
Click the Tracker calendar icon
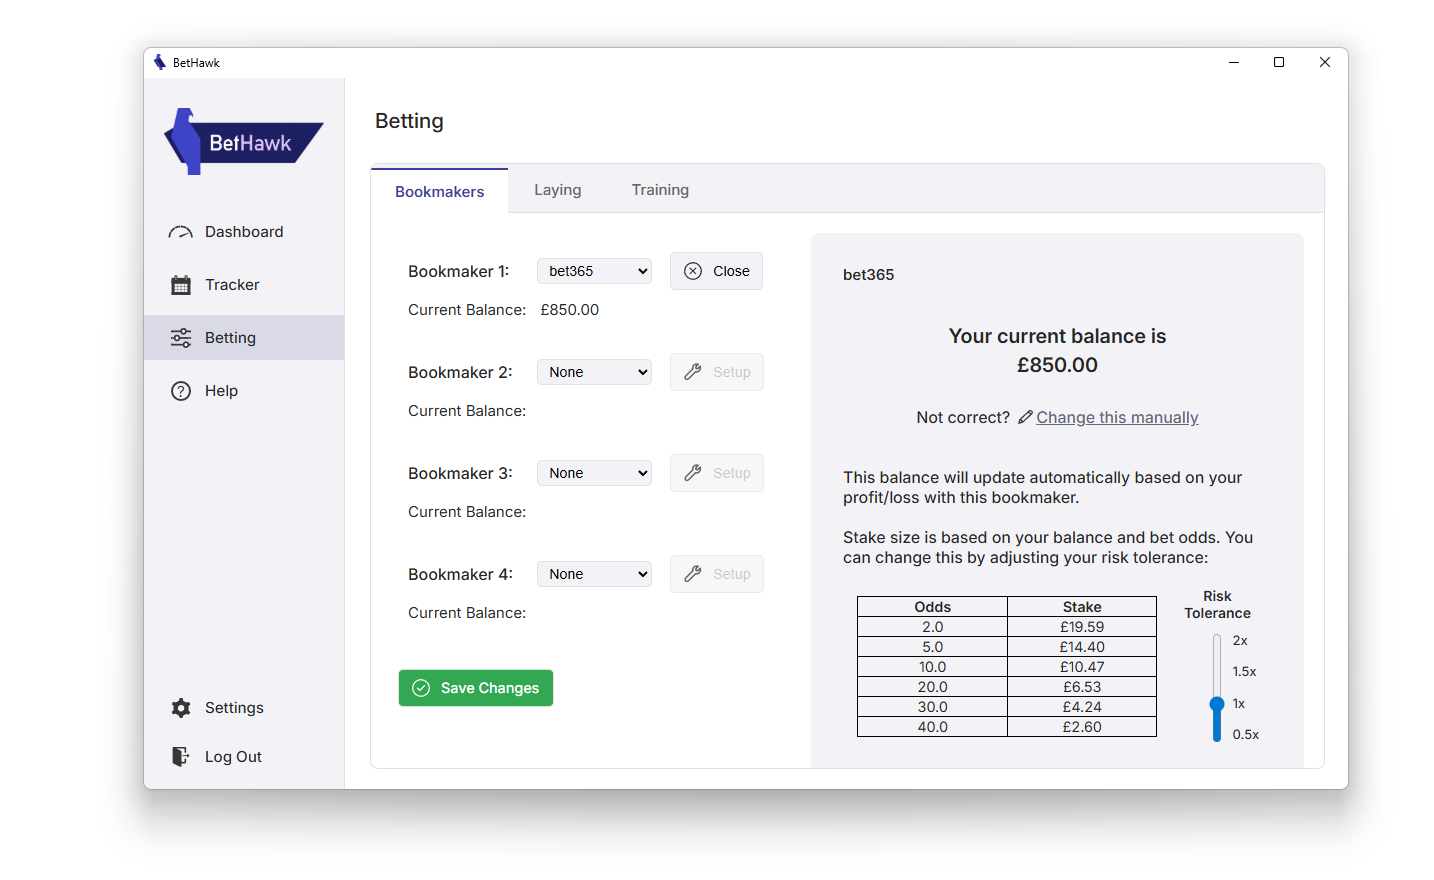[180, 285]
